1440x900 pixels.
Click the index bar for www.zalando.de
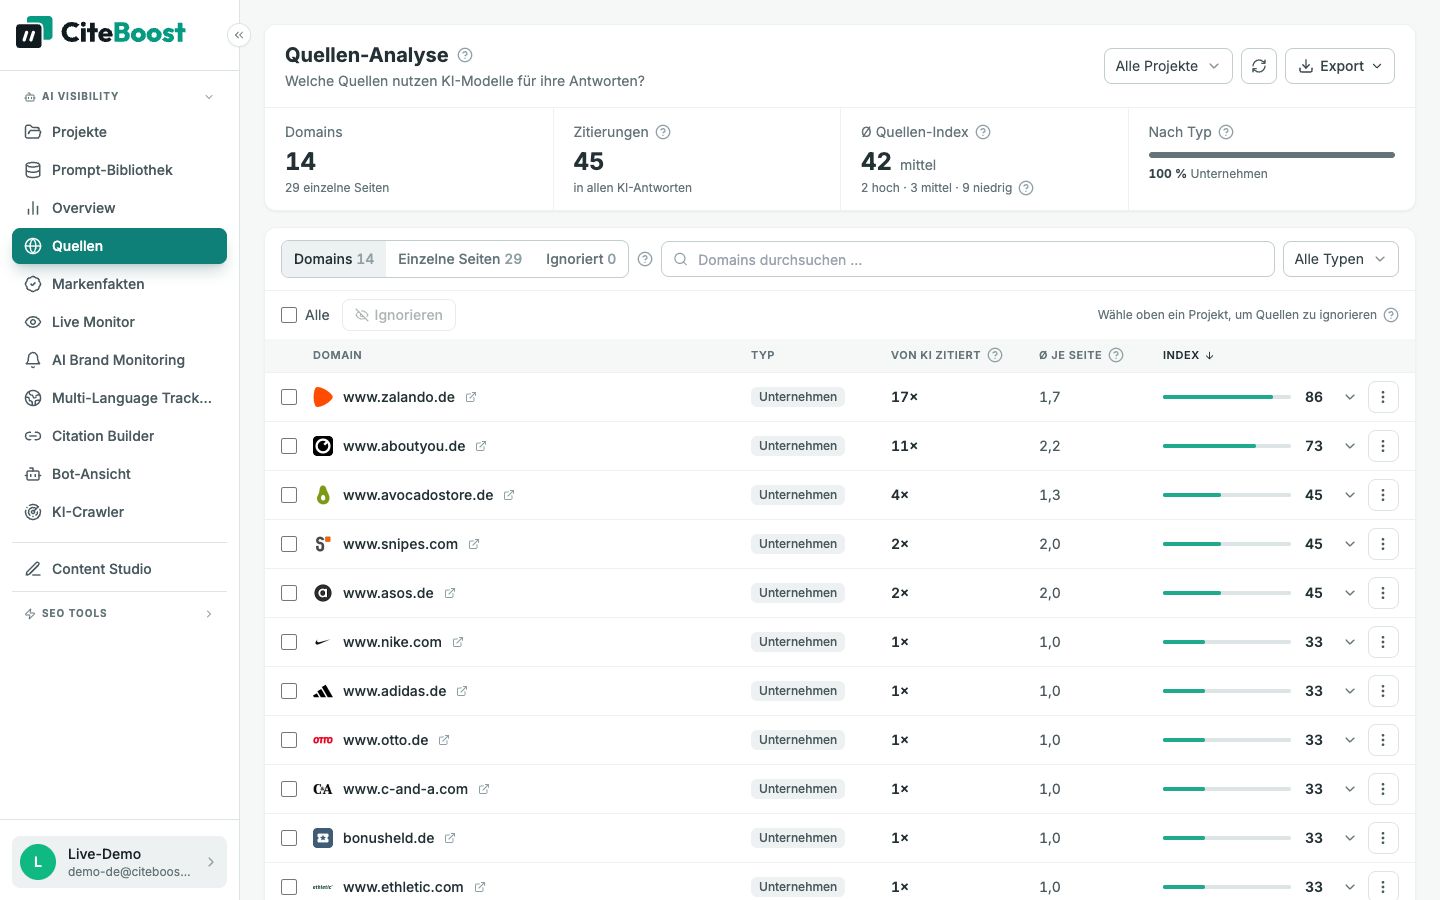[x=1226, y=397]
